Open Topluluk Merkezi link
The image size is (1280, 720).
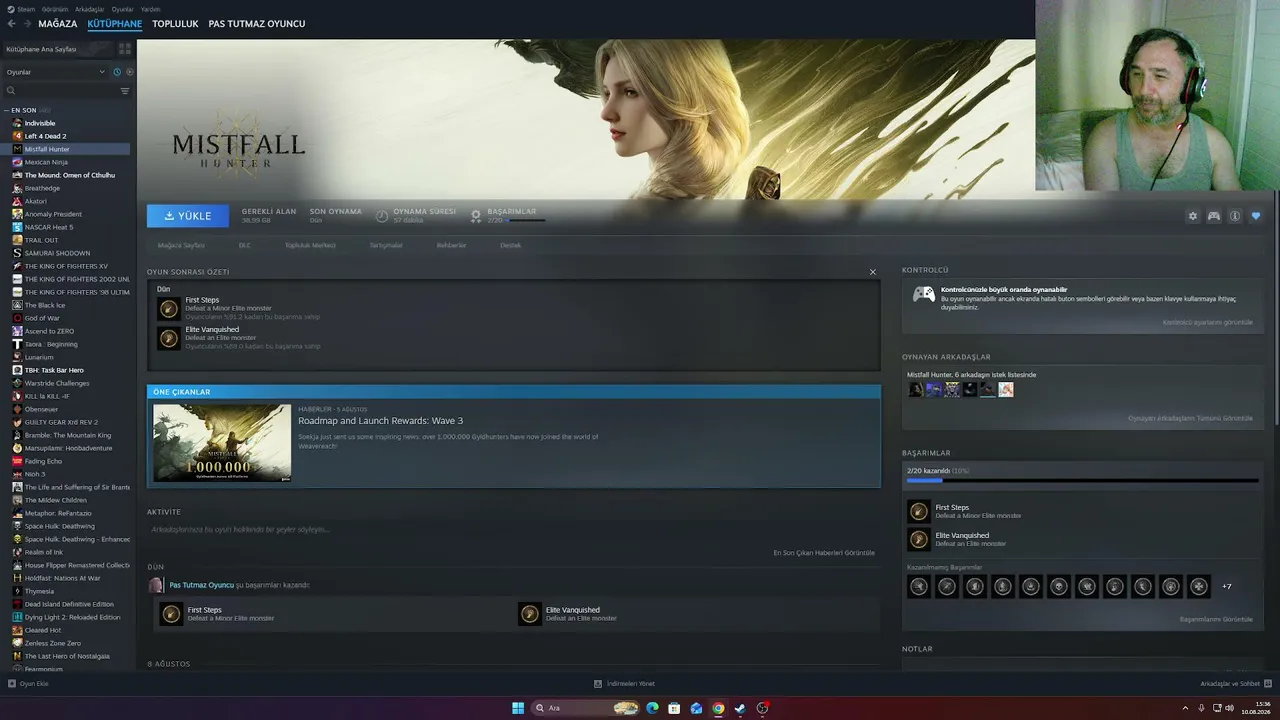tap(310, 245)
